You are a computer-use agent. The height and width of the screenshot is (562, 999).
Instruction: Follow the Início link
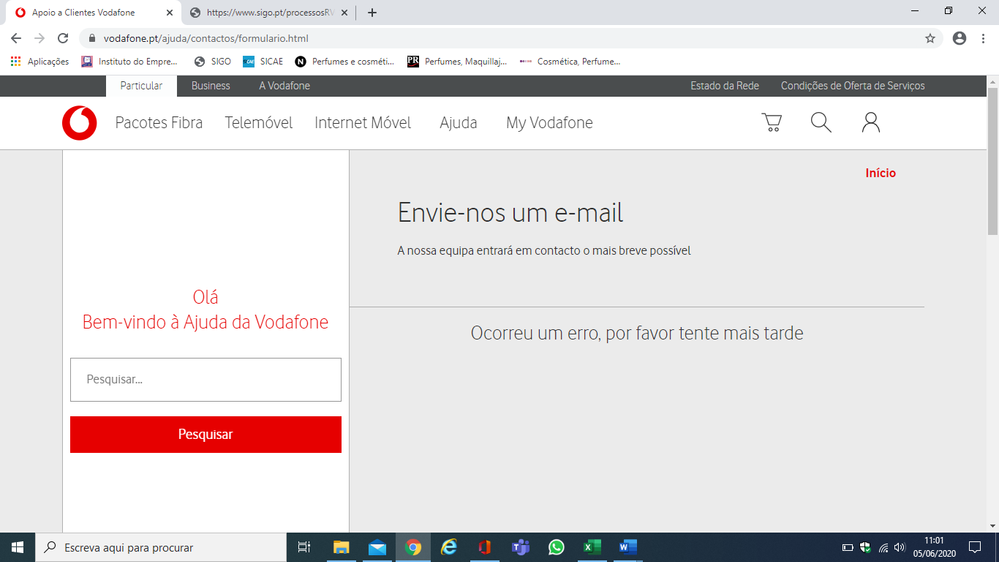point(880,173)
